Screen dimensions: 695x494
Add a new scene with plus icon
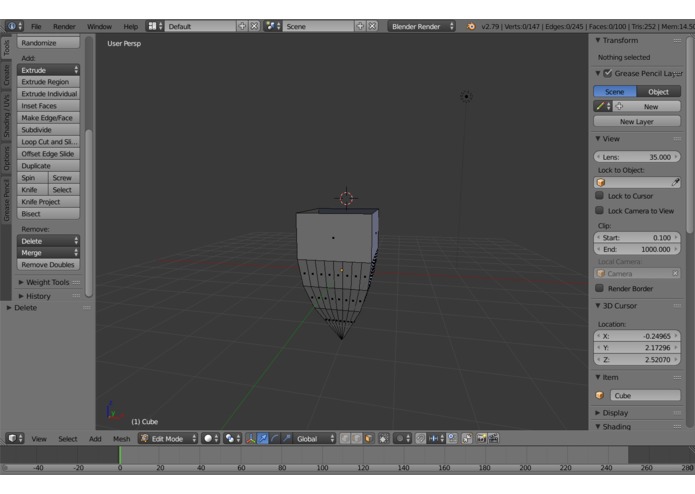(x=360, y=26)
